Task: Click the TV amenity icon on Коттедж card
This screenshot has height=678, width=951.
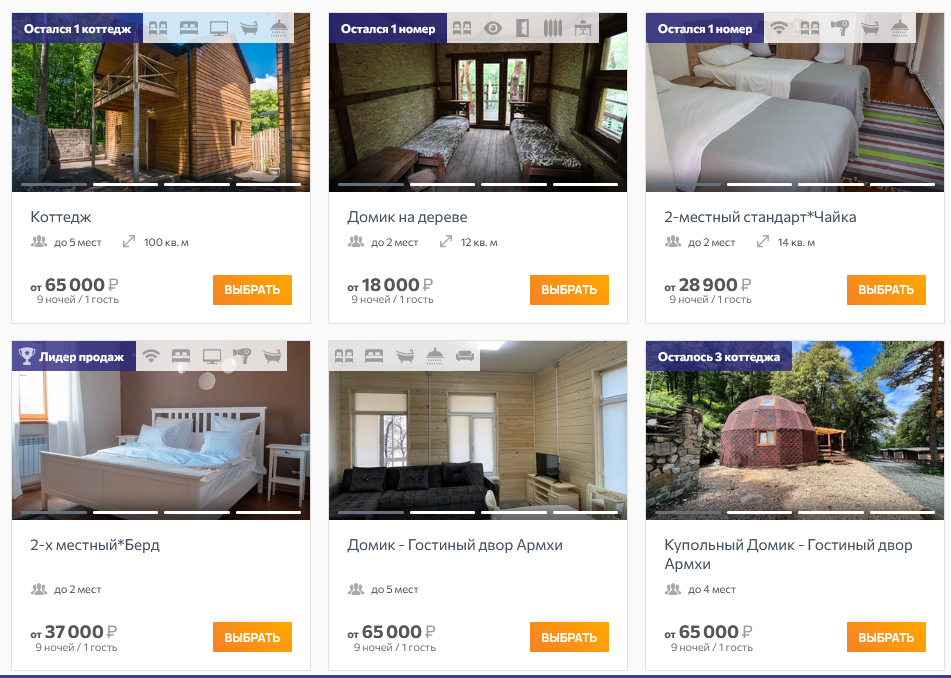Action: pyautogui.click(x=219, y=28)
